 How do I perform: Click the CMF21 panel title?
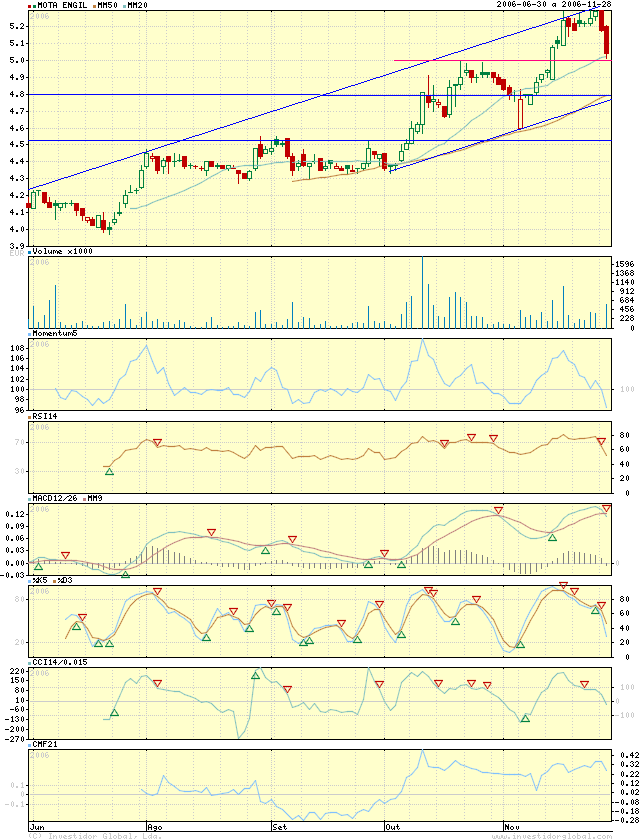[x=45, y=745]
